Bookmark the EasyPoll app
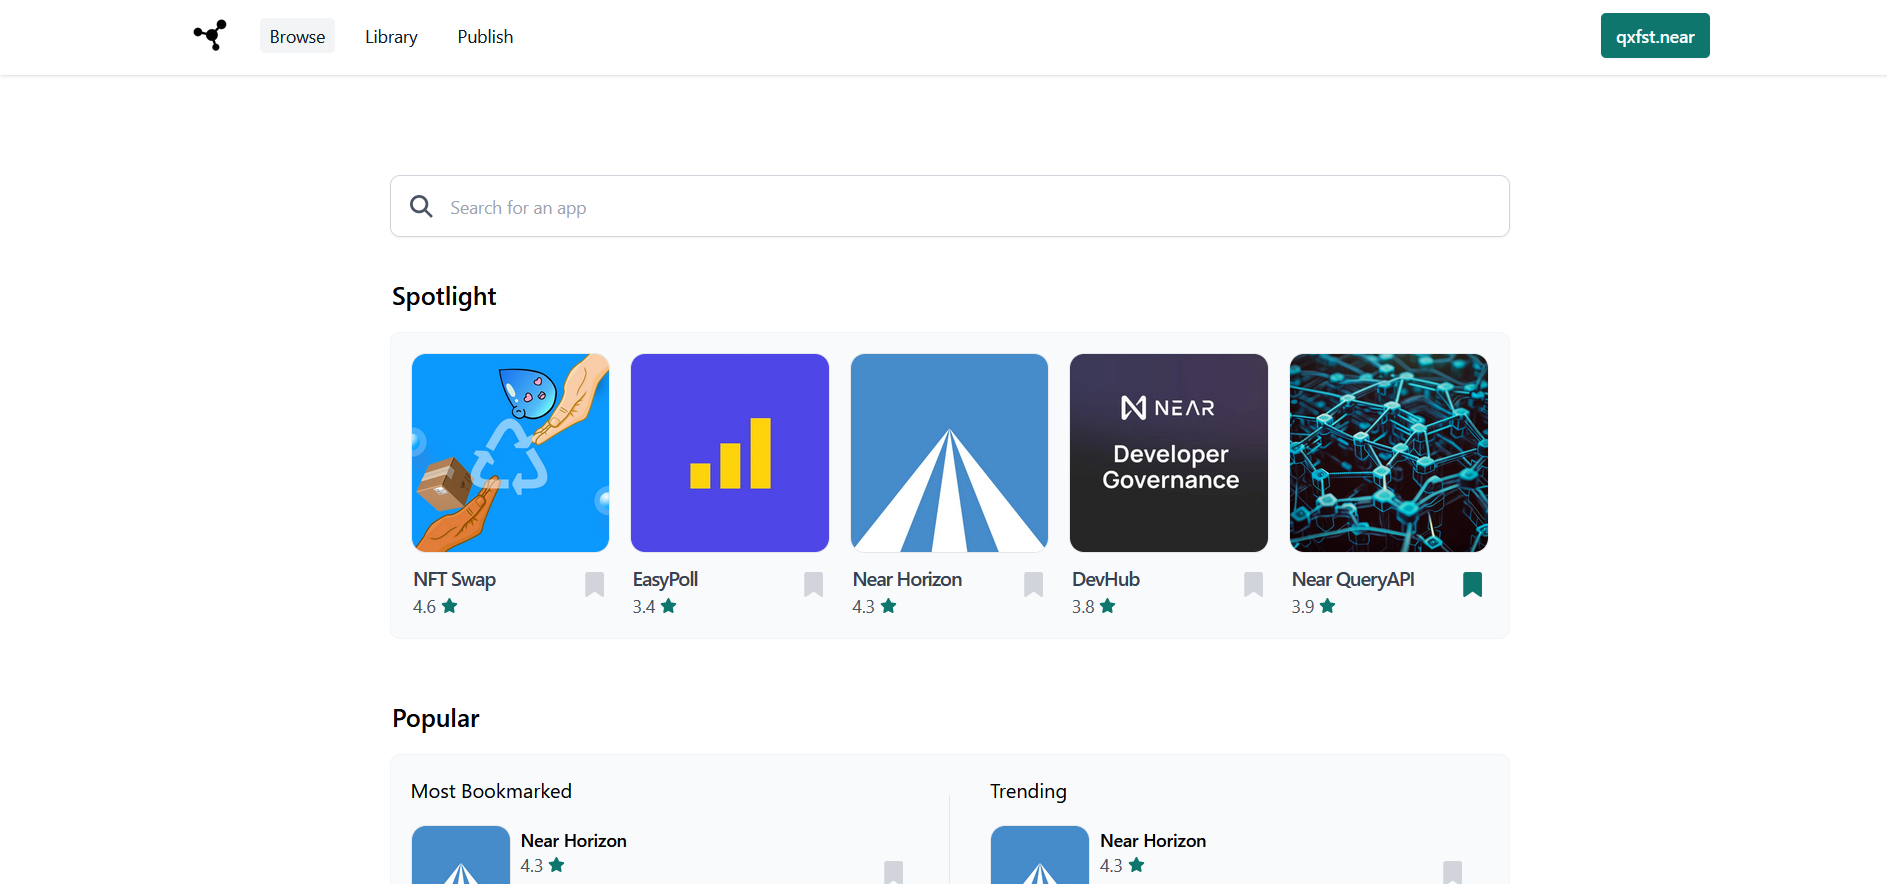The image size is (1887, 884). pyautogui.click(x=814, y=584)
